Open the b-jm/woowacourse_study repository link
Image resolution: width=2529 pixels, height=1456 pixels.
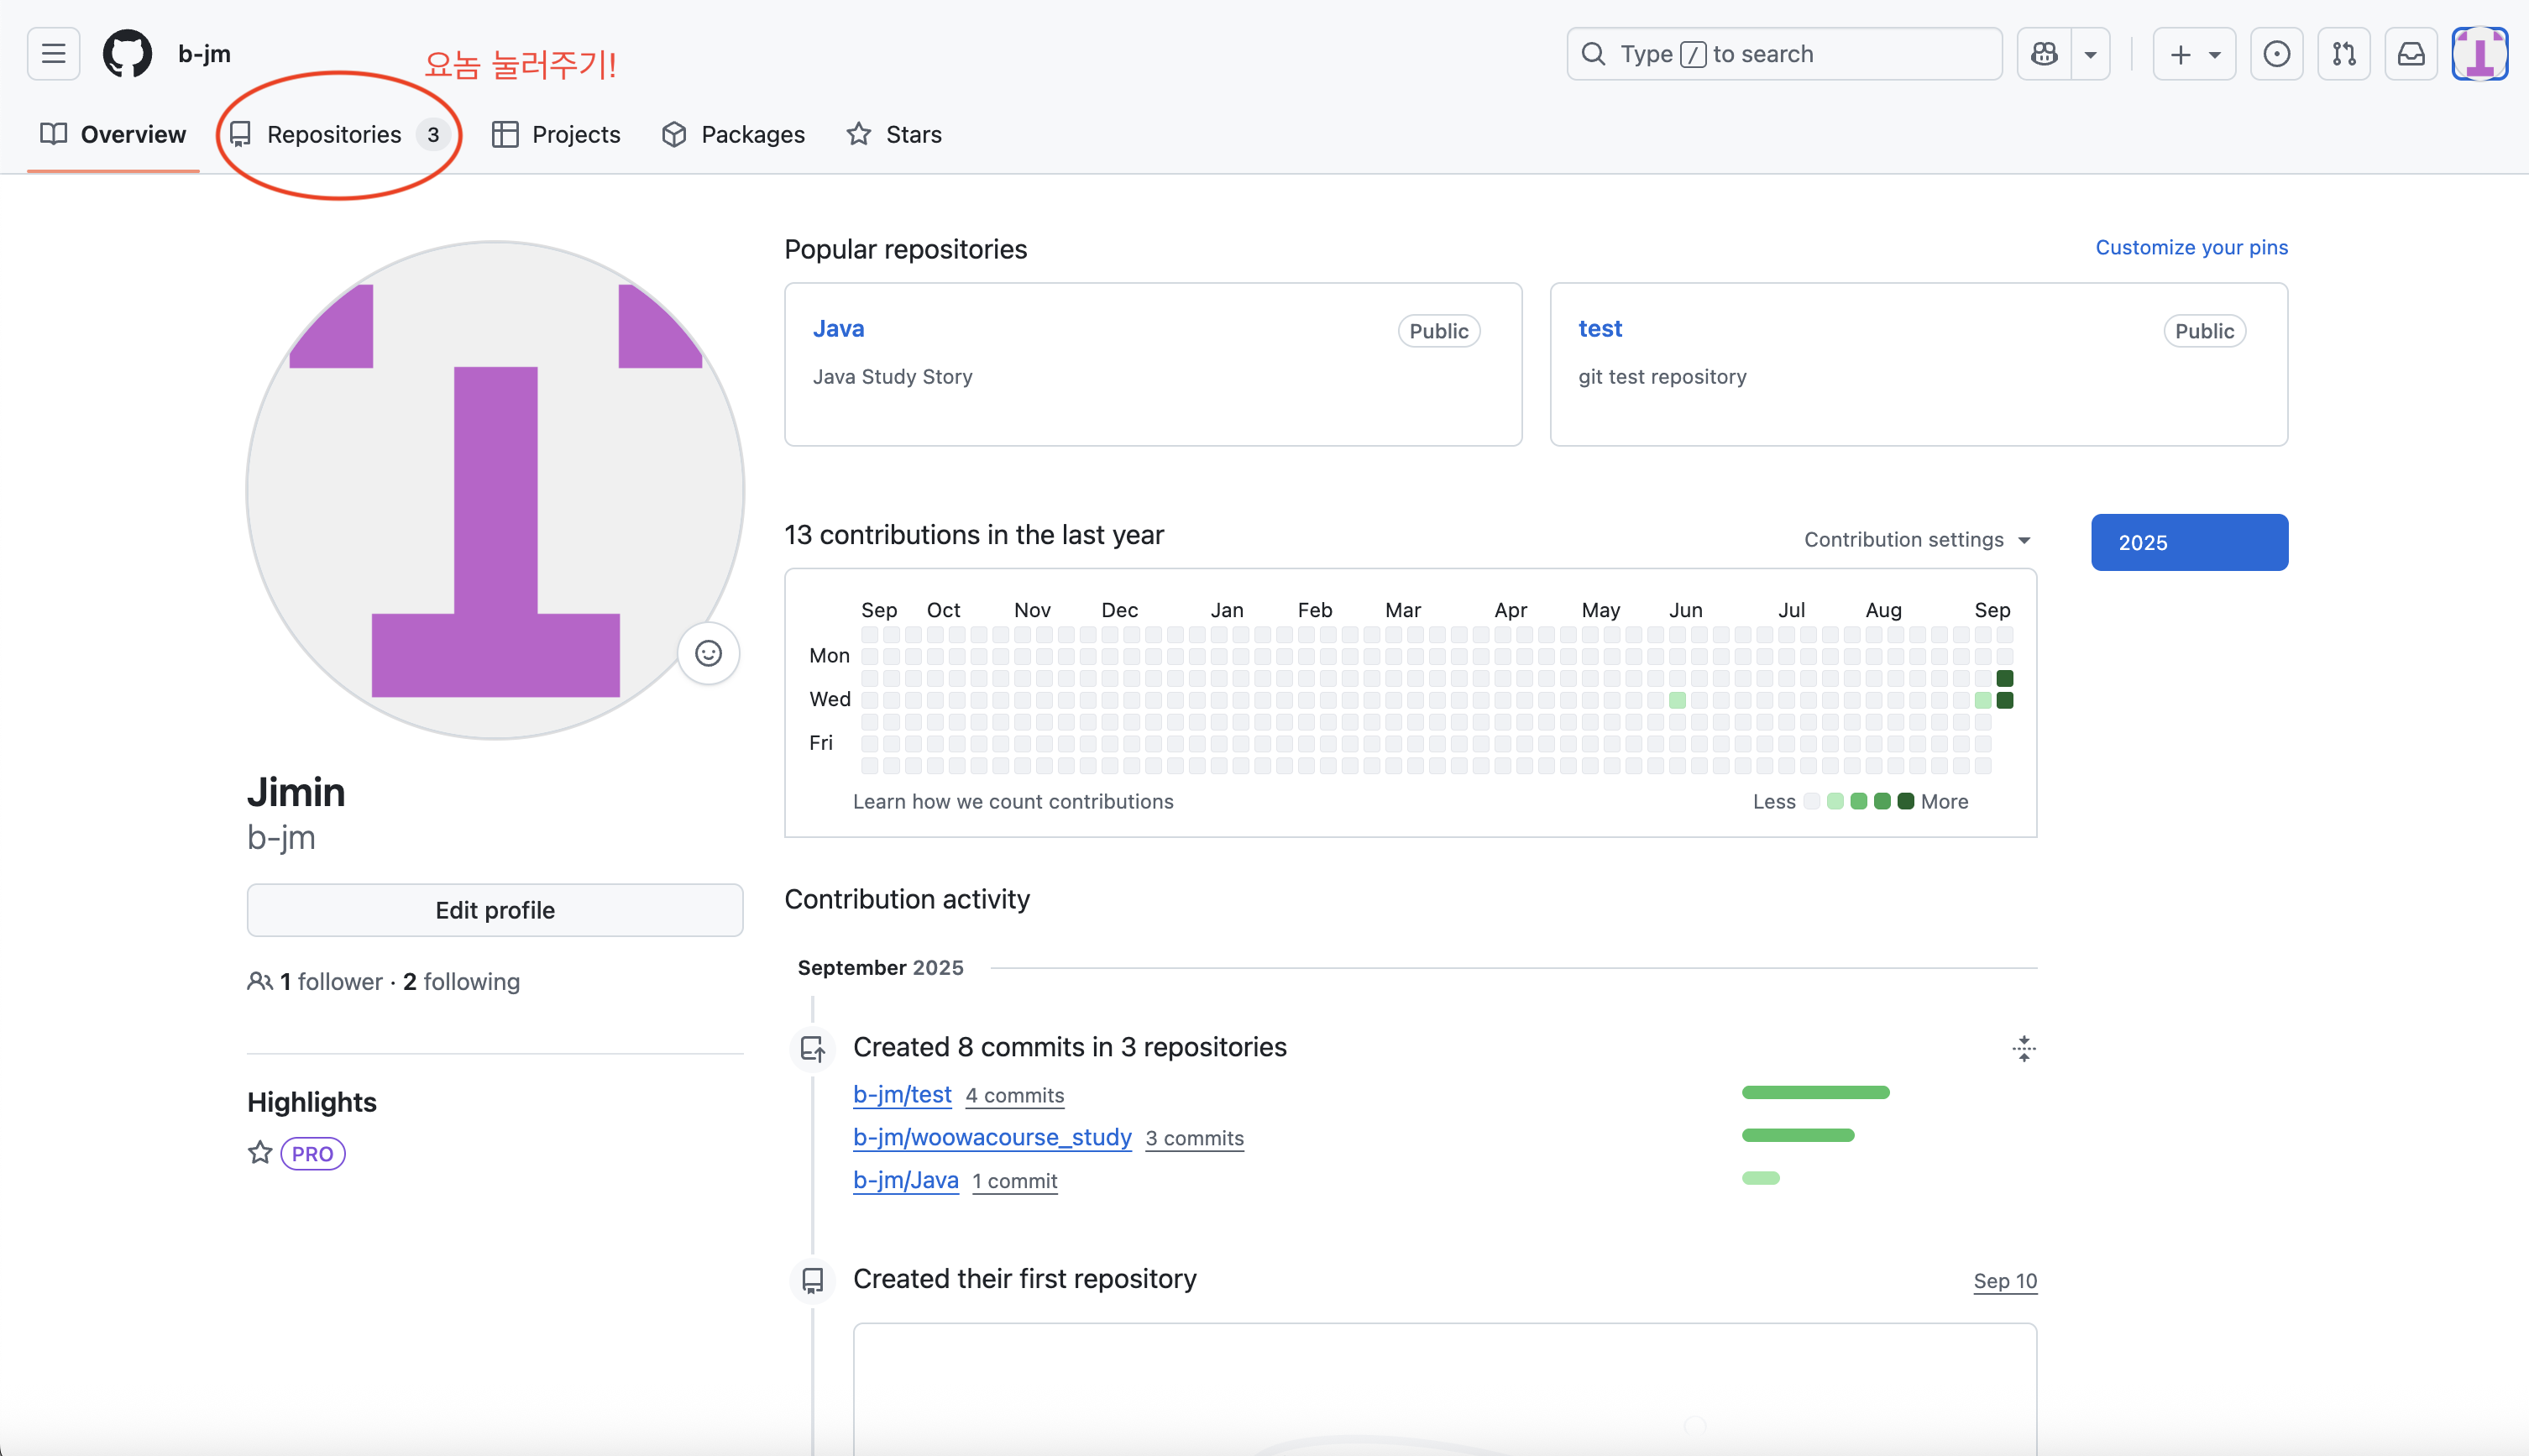992,1137
